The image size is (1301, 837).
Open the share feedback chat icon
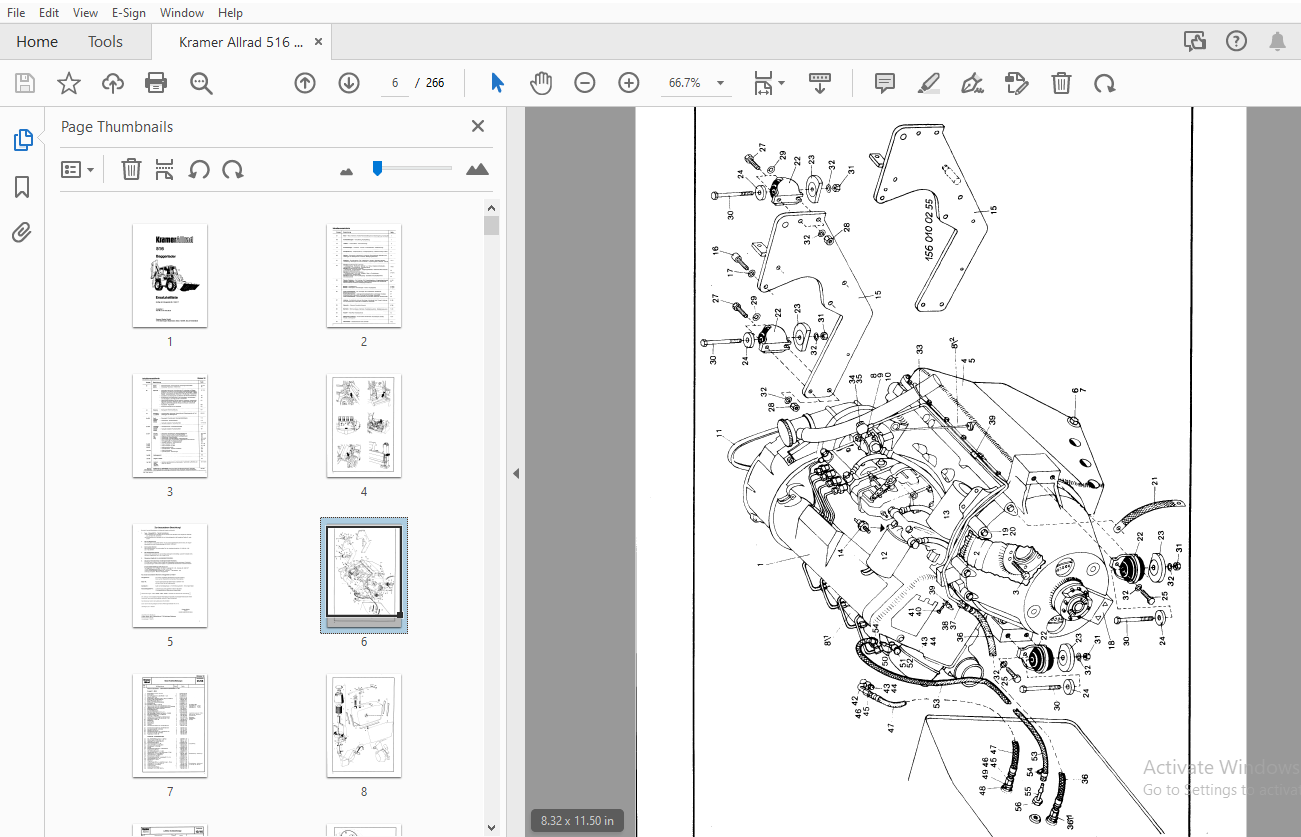pyautogui.click(x=1194, y=41)
